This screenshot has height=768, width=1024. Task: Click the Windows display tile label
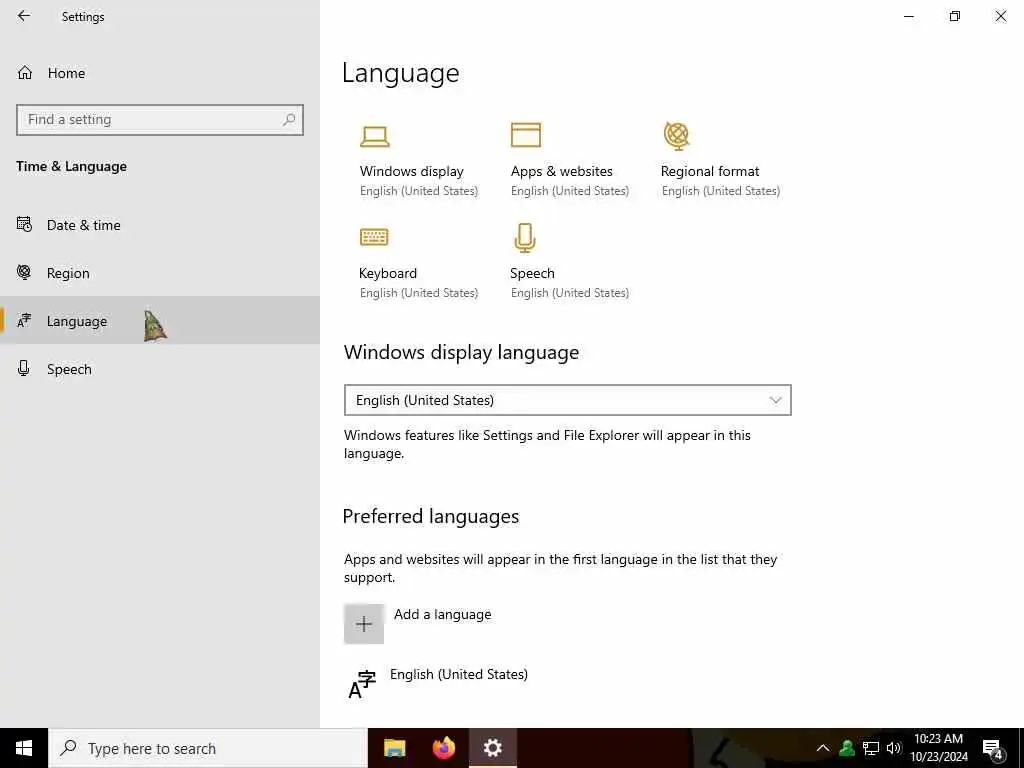411,171
